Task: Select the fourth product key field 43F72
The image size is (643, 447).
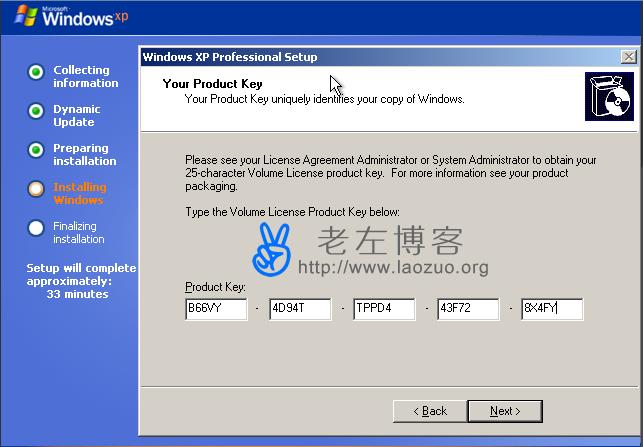Action: coord(468,309)
